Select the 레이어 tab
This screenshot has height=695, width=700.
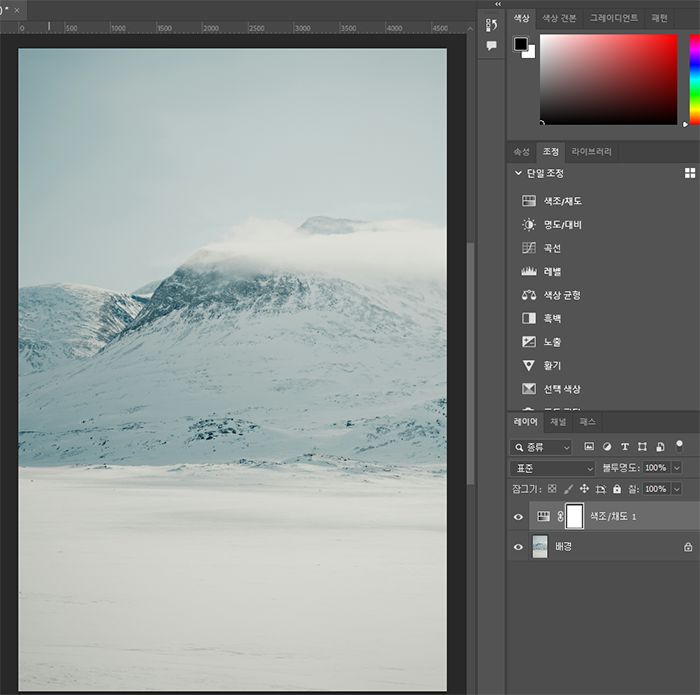coord(525,421)
